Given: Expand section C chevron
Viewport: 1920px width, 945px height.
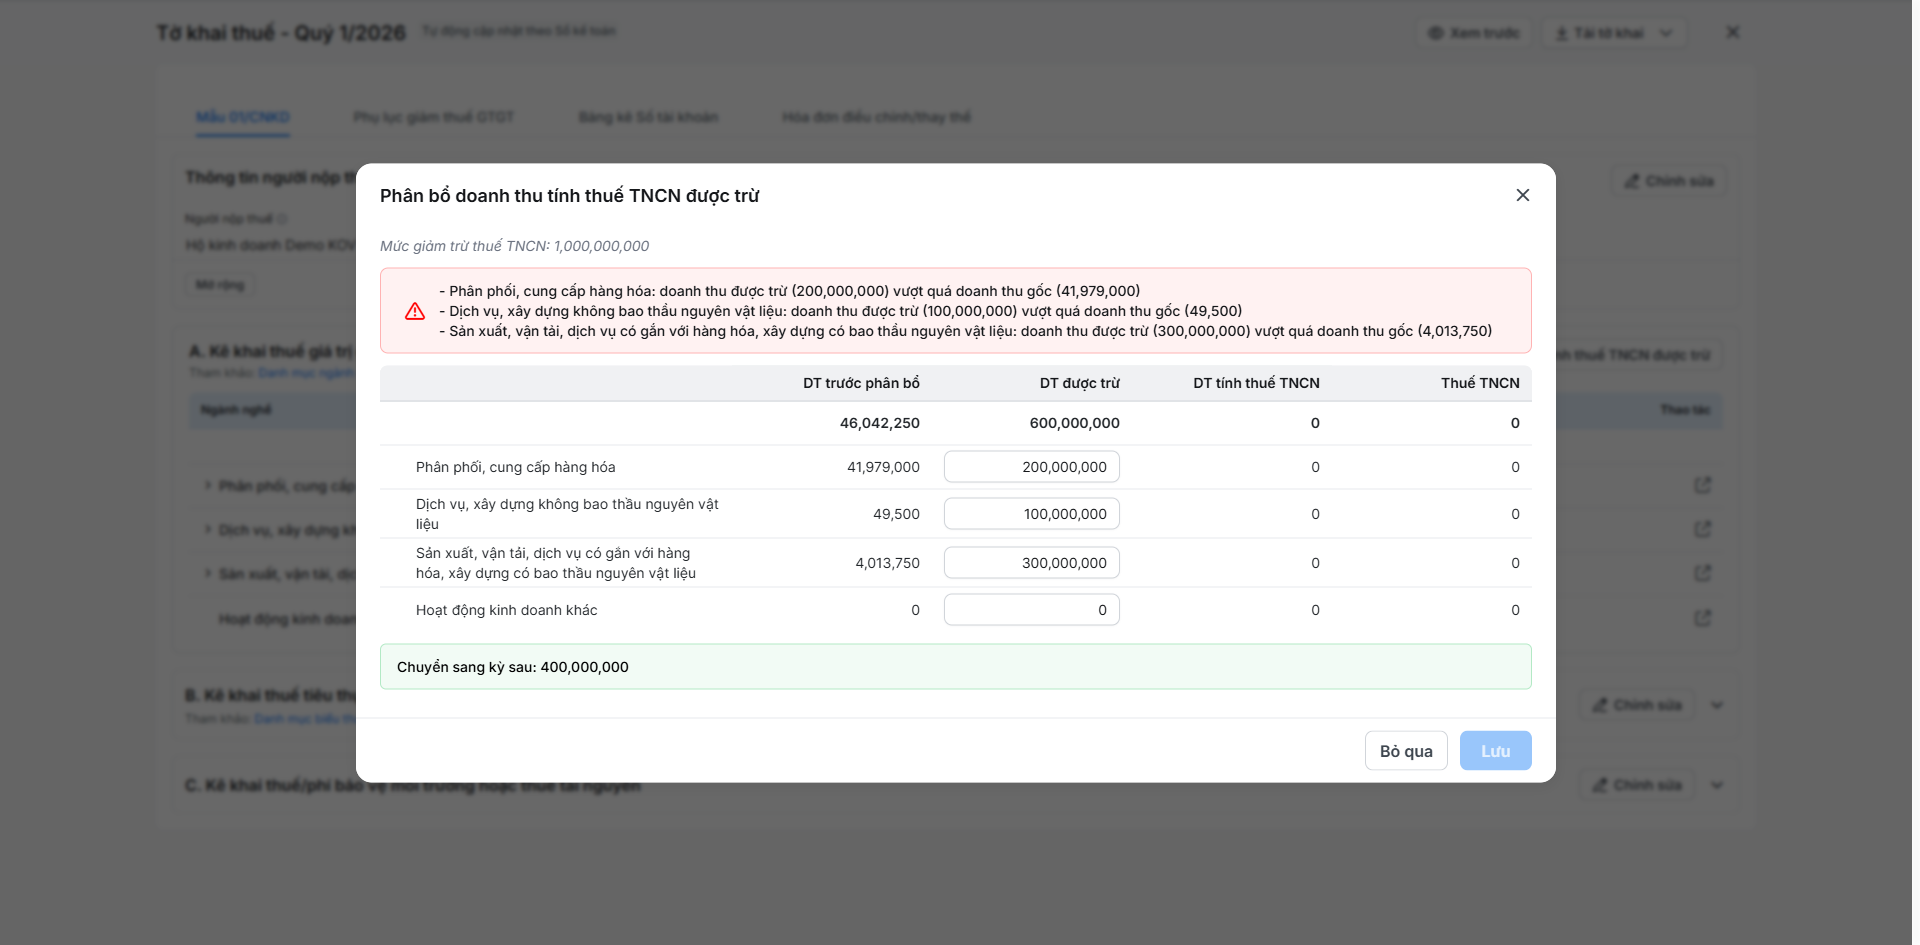Looking at the screenshot, I should coord(1717,785).
